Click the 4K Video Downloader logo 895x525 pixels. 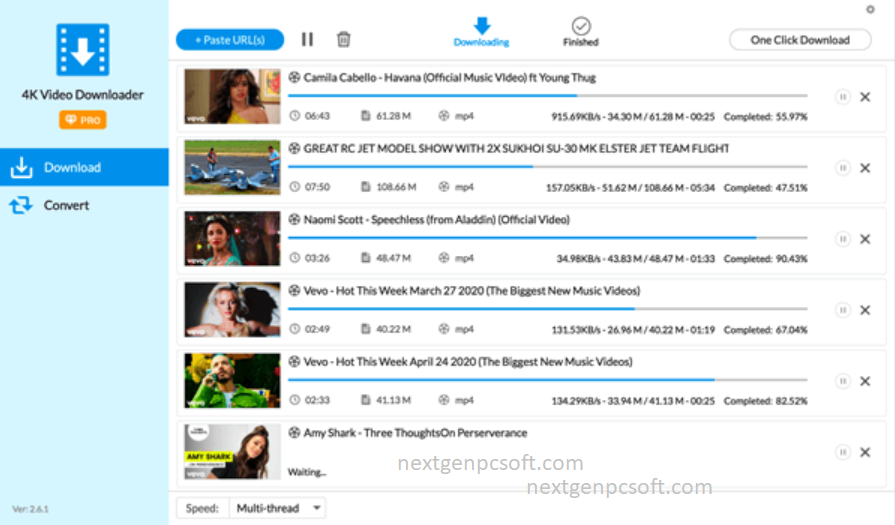pos(83,50)
